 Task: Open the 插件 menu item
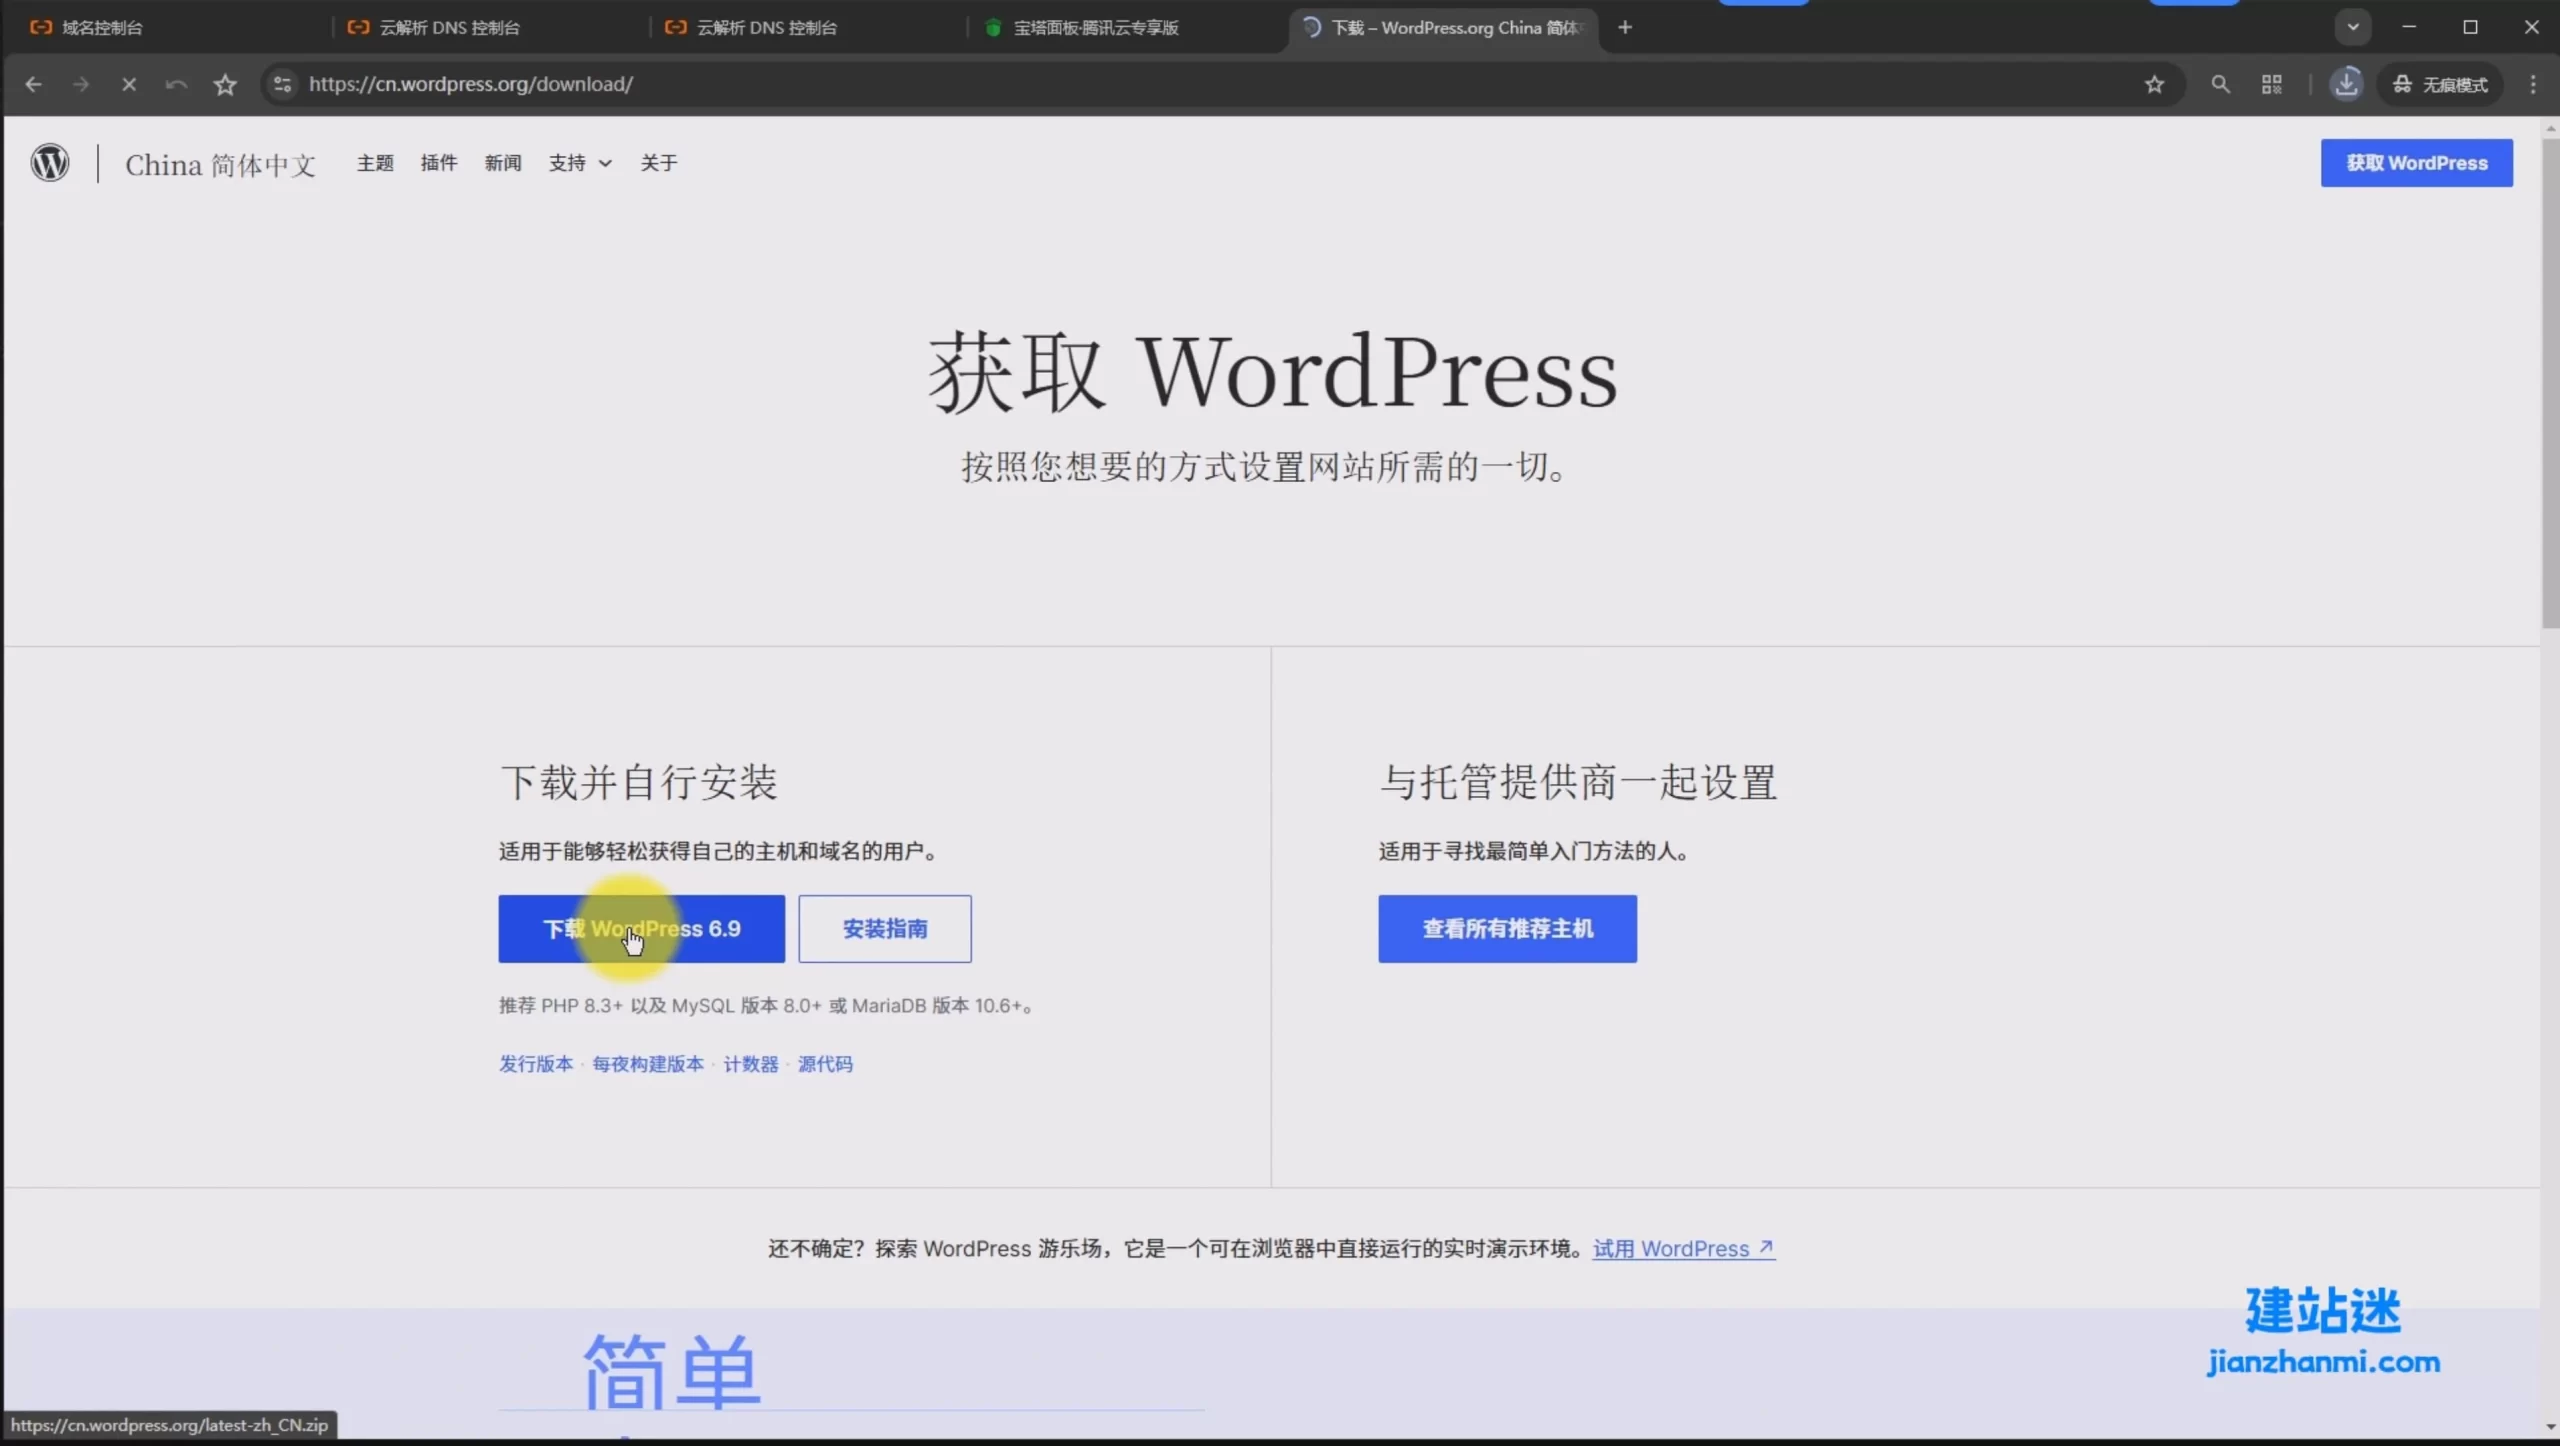pyautogui.click(x=438, y=163)
